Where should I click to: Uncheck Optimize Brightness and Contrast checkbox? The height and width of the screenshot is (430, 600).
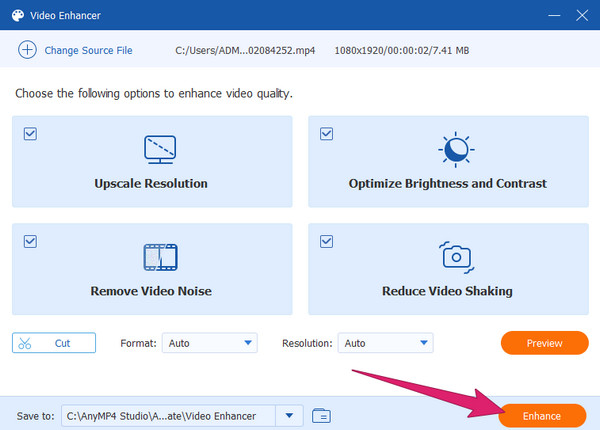tap(326, 134)
